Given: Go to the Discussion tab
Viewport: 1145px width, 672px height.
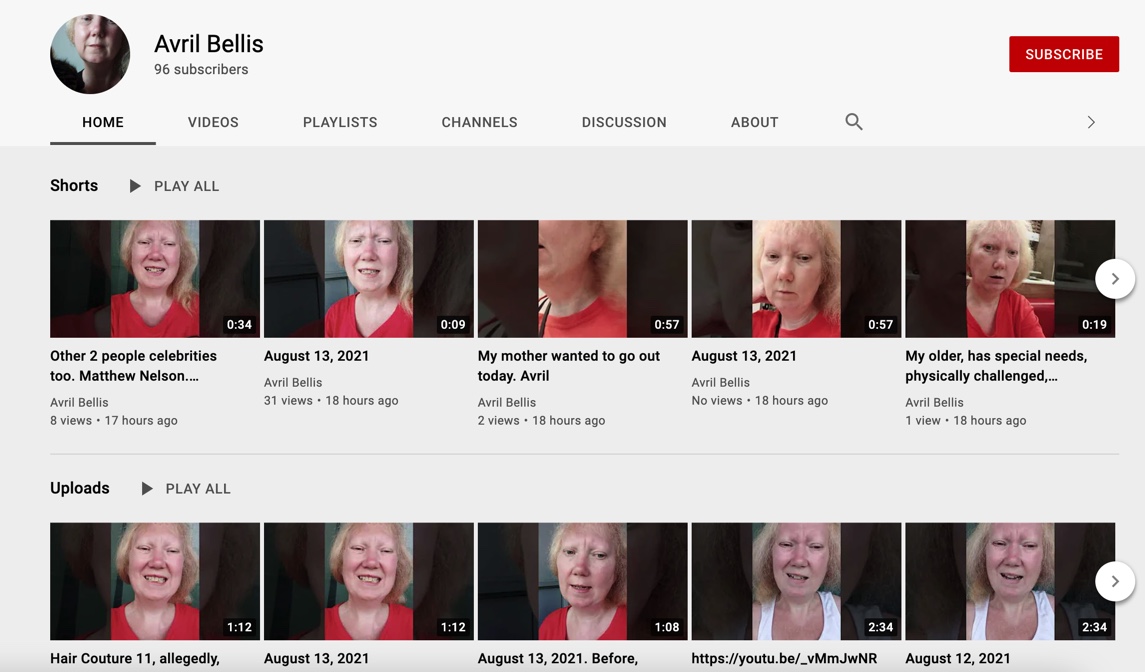Looking at the screenshot, I should pyautogui.click(x=624, y=122).
